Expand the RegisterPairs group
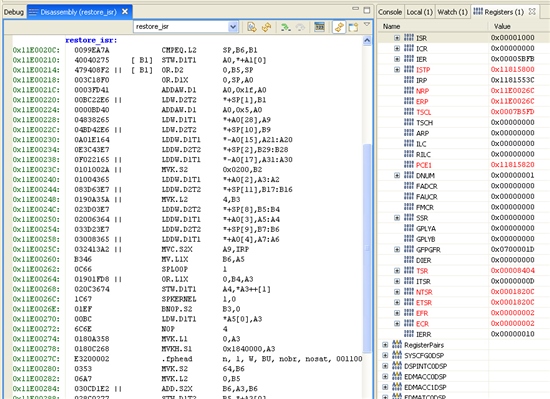Viewport: 550px width, 399px height. click(385, 345)
